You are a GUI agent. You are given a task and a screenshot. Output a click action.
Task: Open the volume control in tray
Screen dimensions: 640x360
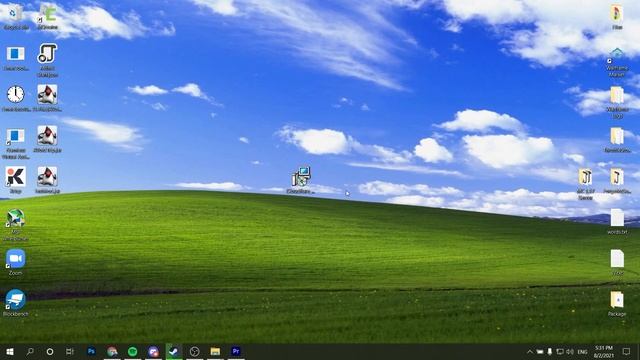tap(570, 352)
